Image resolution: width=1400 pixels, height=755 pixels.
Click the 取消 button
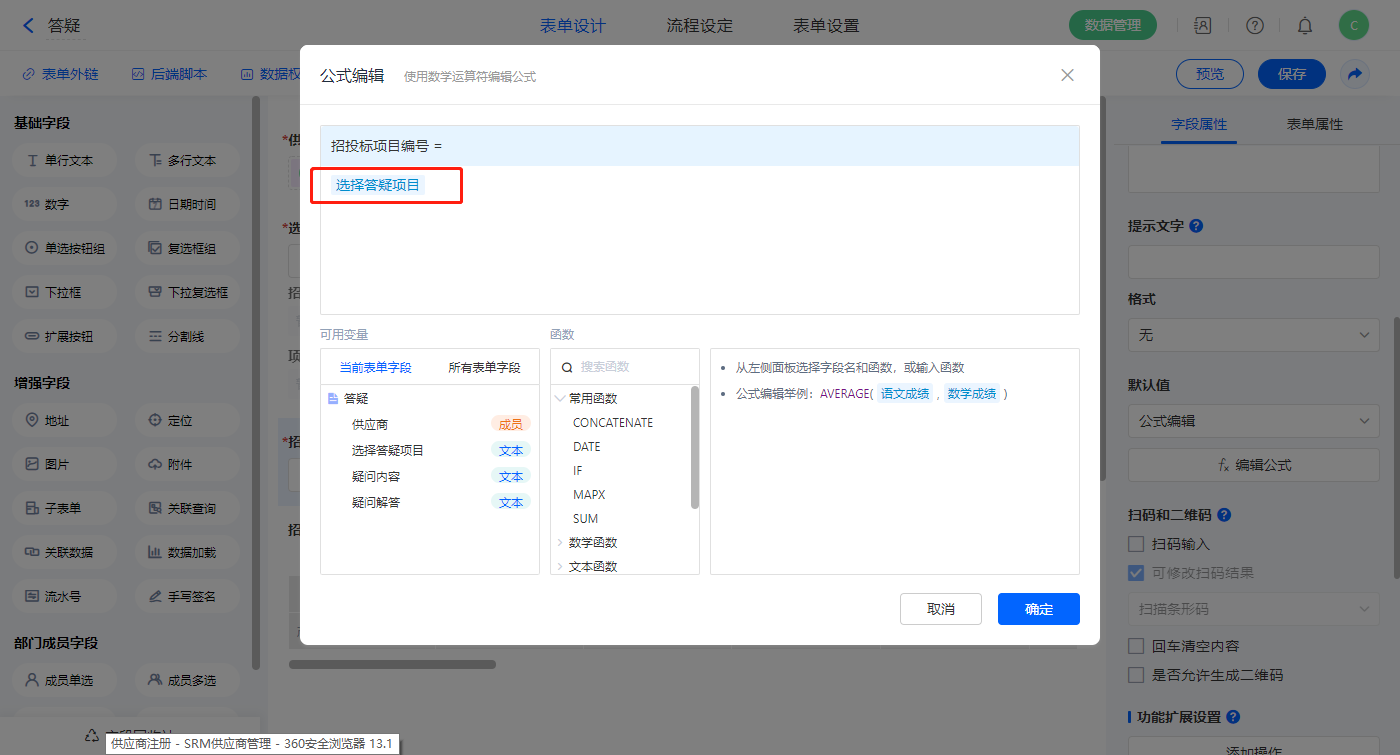click(940, 609)
